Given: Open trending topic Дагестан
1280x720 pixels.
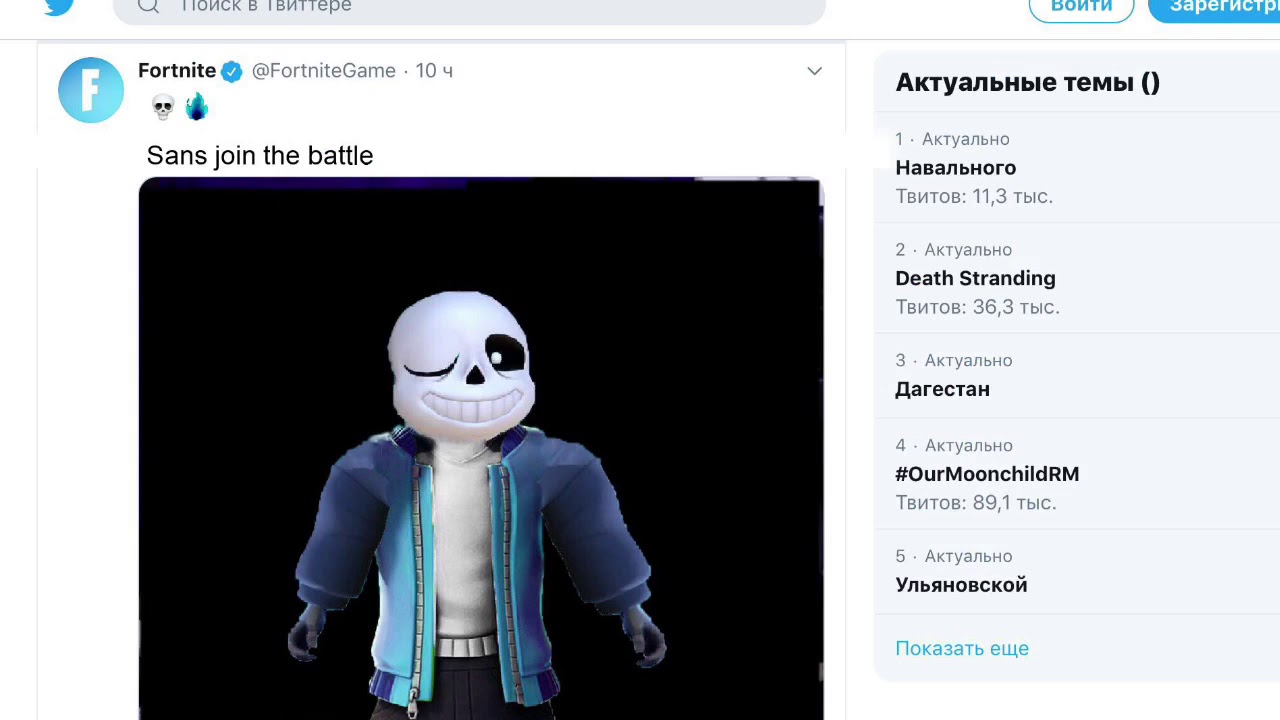Looking at the screenshot, I should [942, 390].
